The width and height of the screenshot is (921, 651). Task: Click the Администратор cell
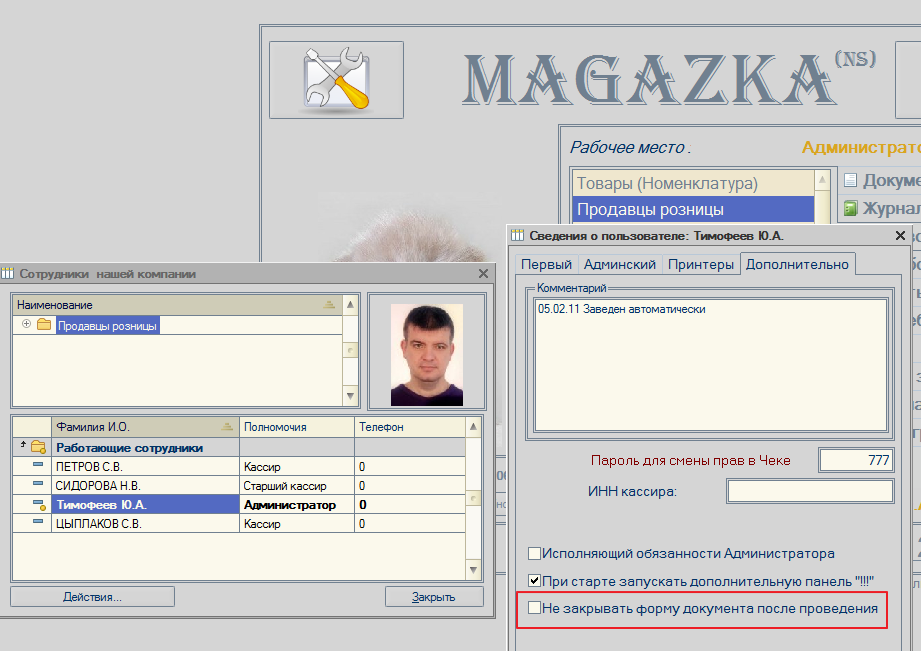coord(297,505)
